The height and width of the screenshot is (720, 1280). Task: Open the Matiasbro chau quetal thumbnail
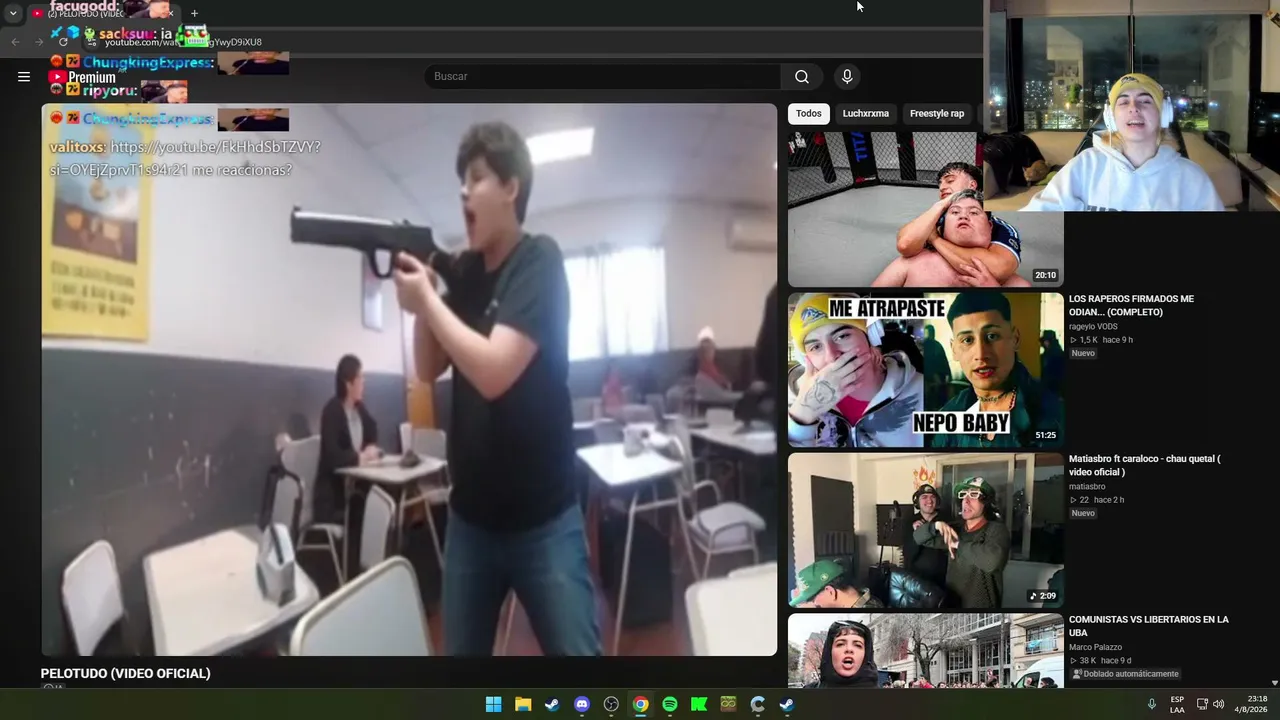click(x=925, y=530)
